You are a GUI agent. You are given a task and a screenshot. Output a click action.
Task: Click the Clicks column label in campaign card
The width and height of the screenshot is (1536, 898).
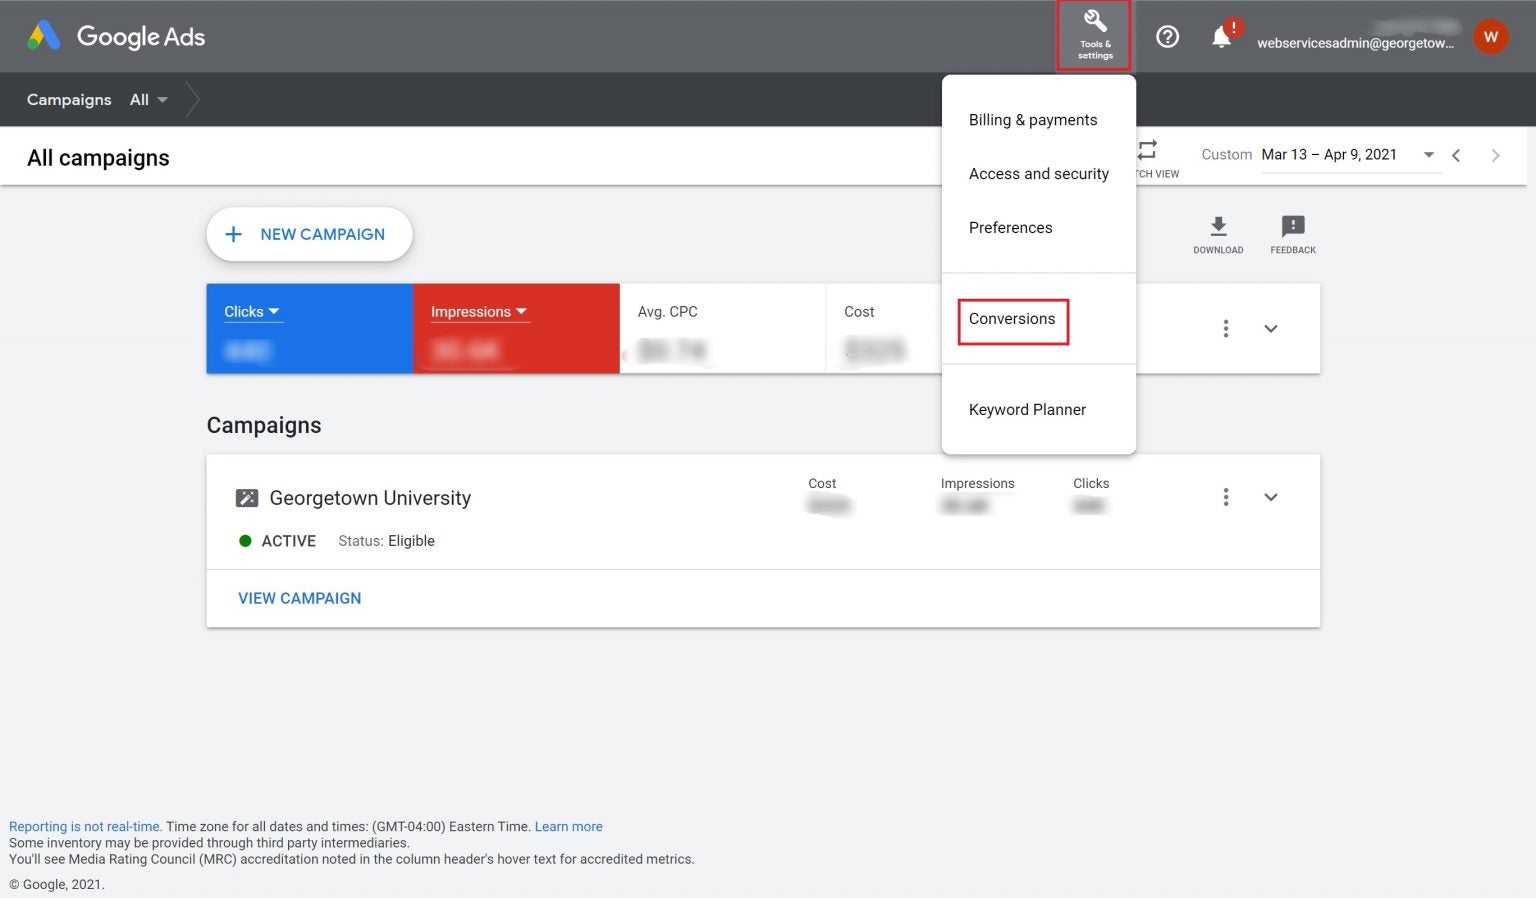[1091, 484]
